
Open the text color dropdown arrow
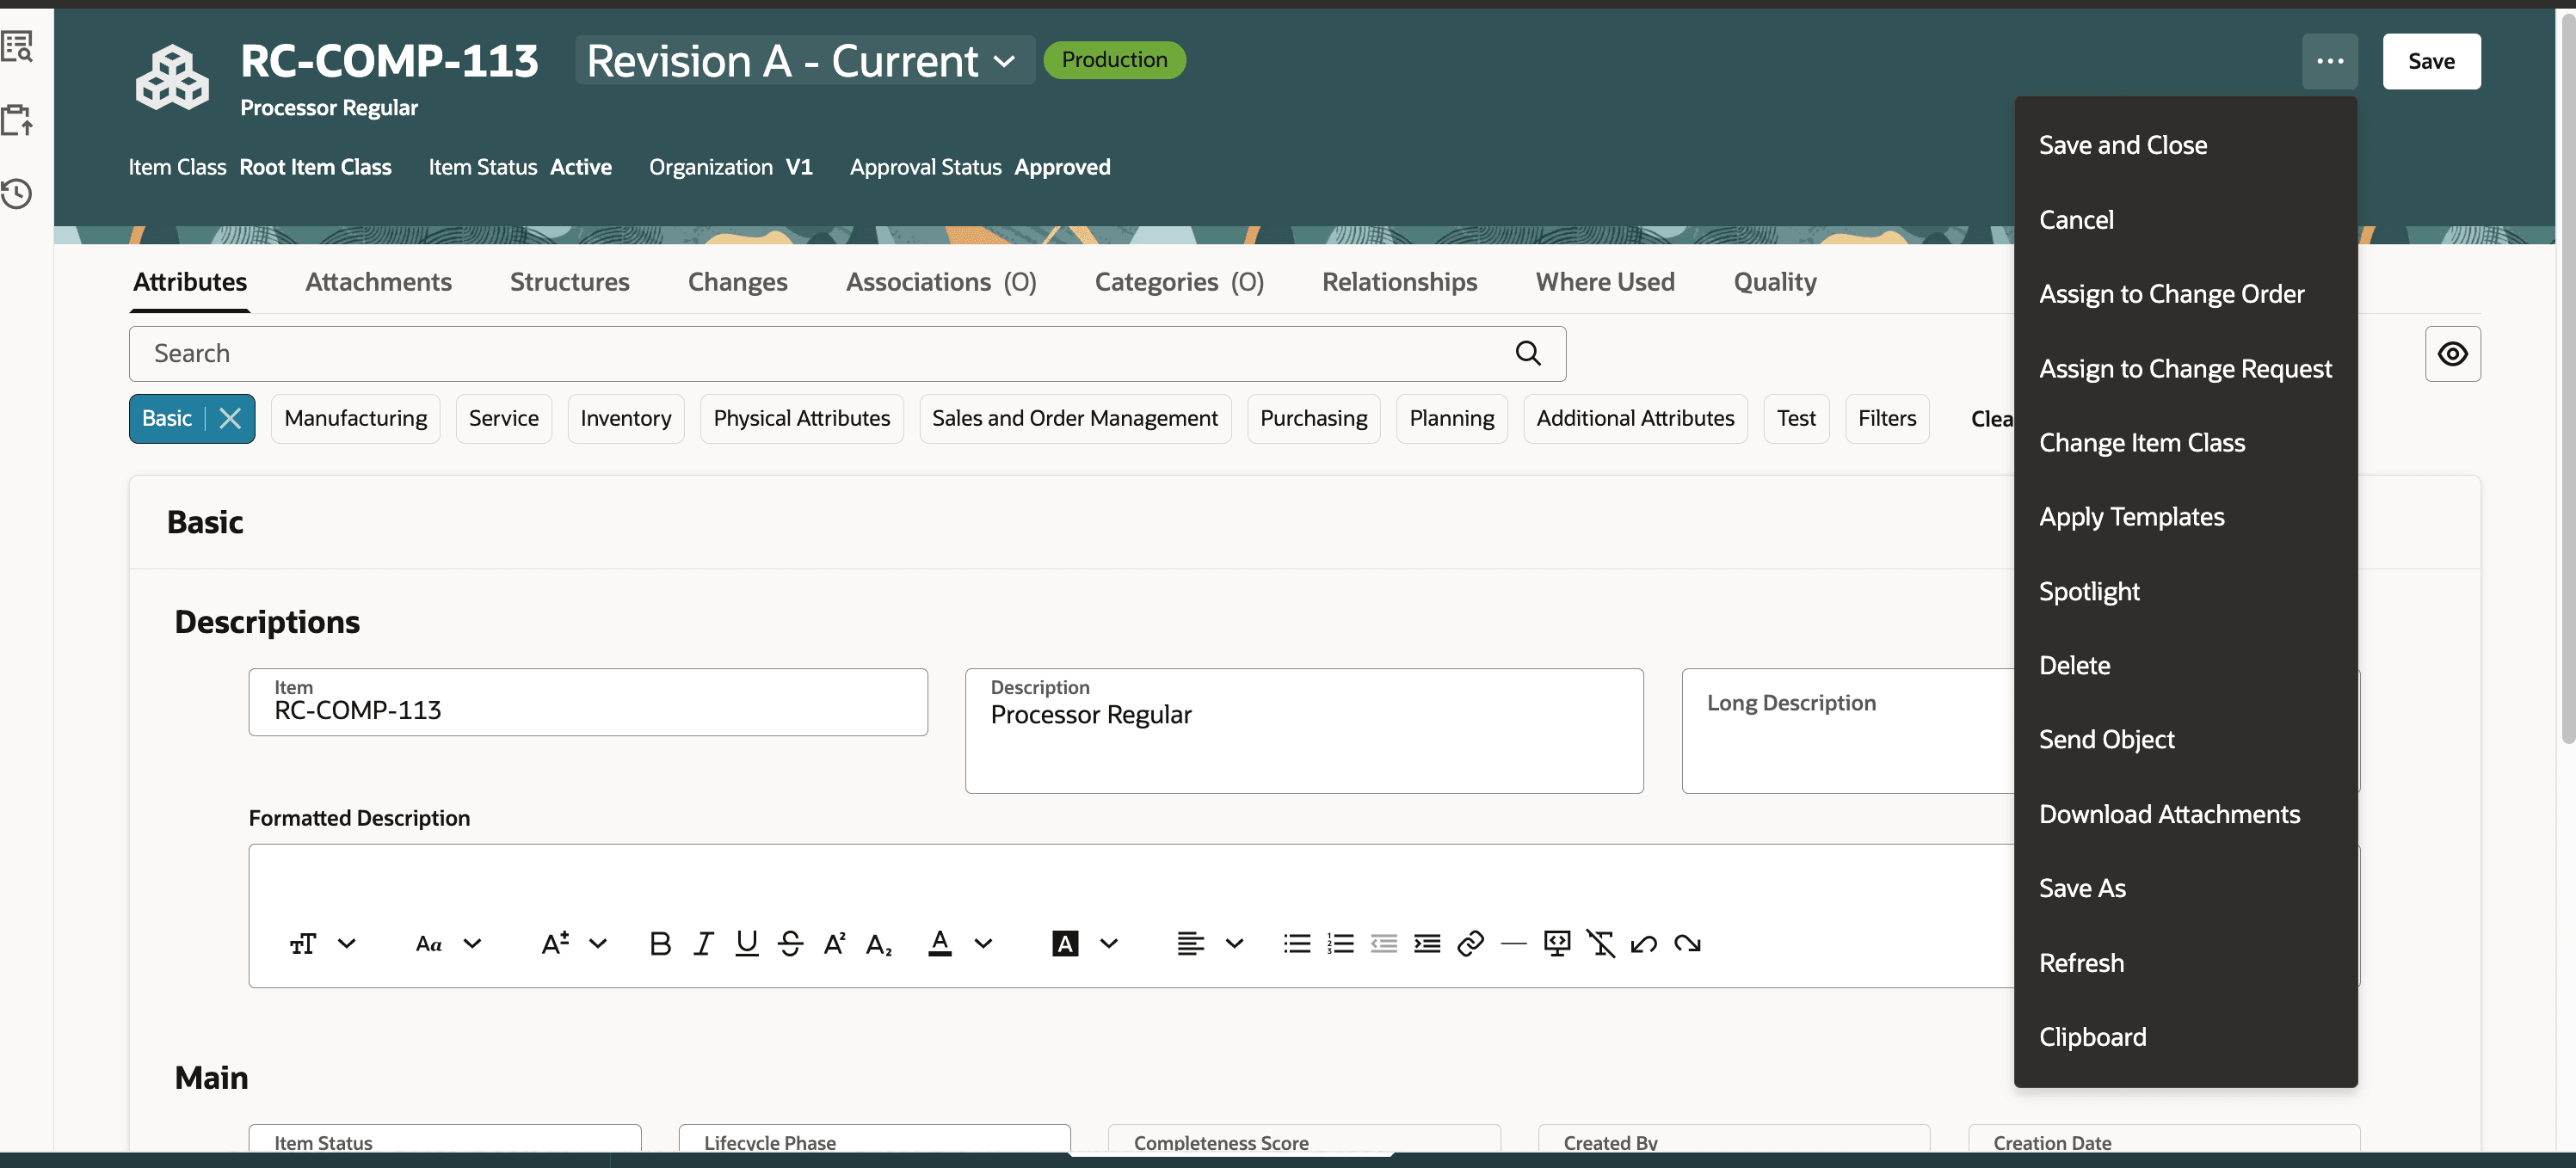tap(983, 943)
